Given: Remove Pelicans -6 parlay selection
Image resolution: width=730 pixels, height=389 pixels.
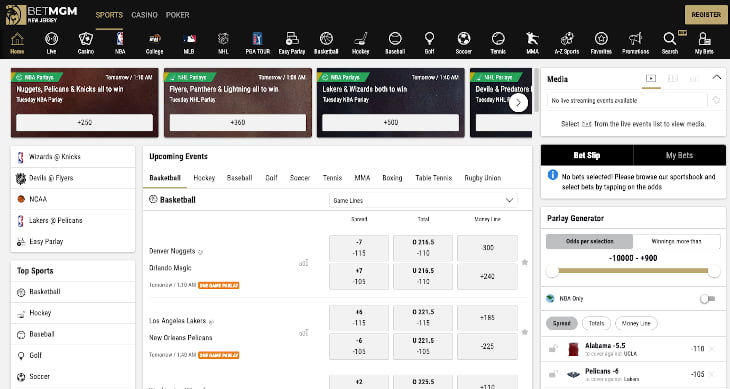Looking at the screenshot, I should (x=712, y=374).
